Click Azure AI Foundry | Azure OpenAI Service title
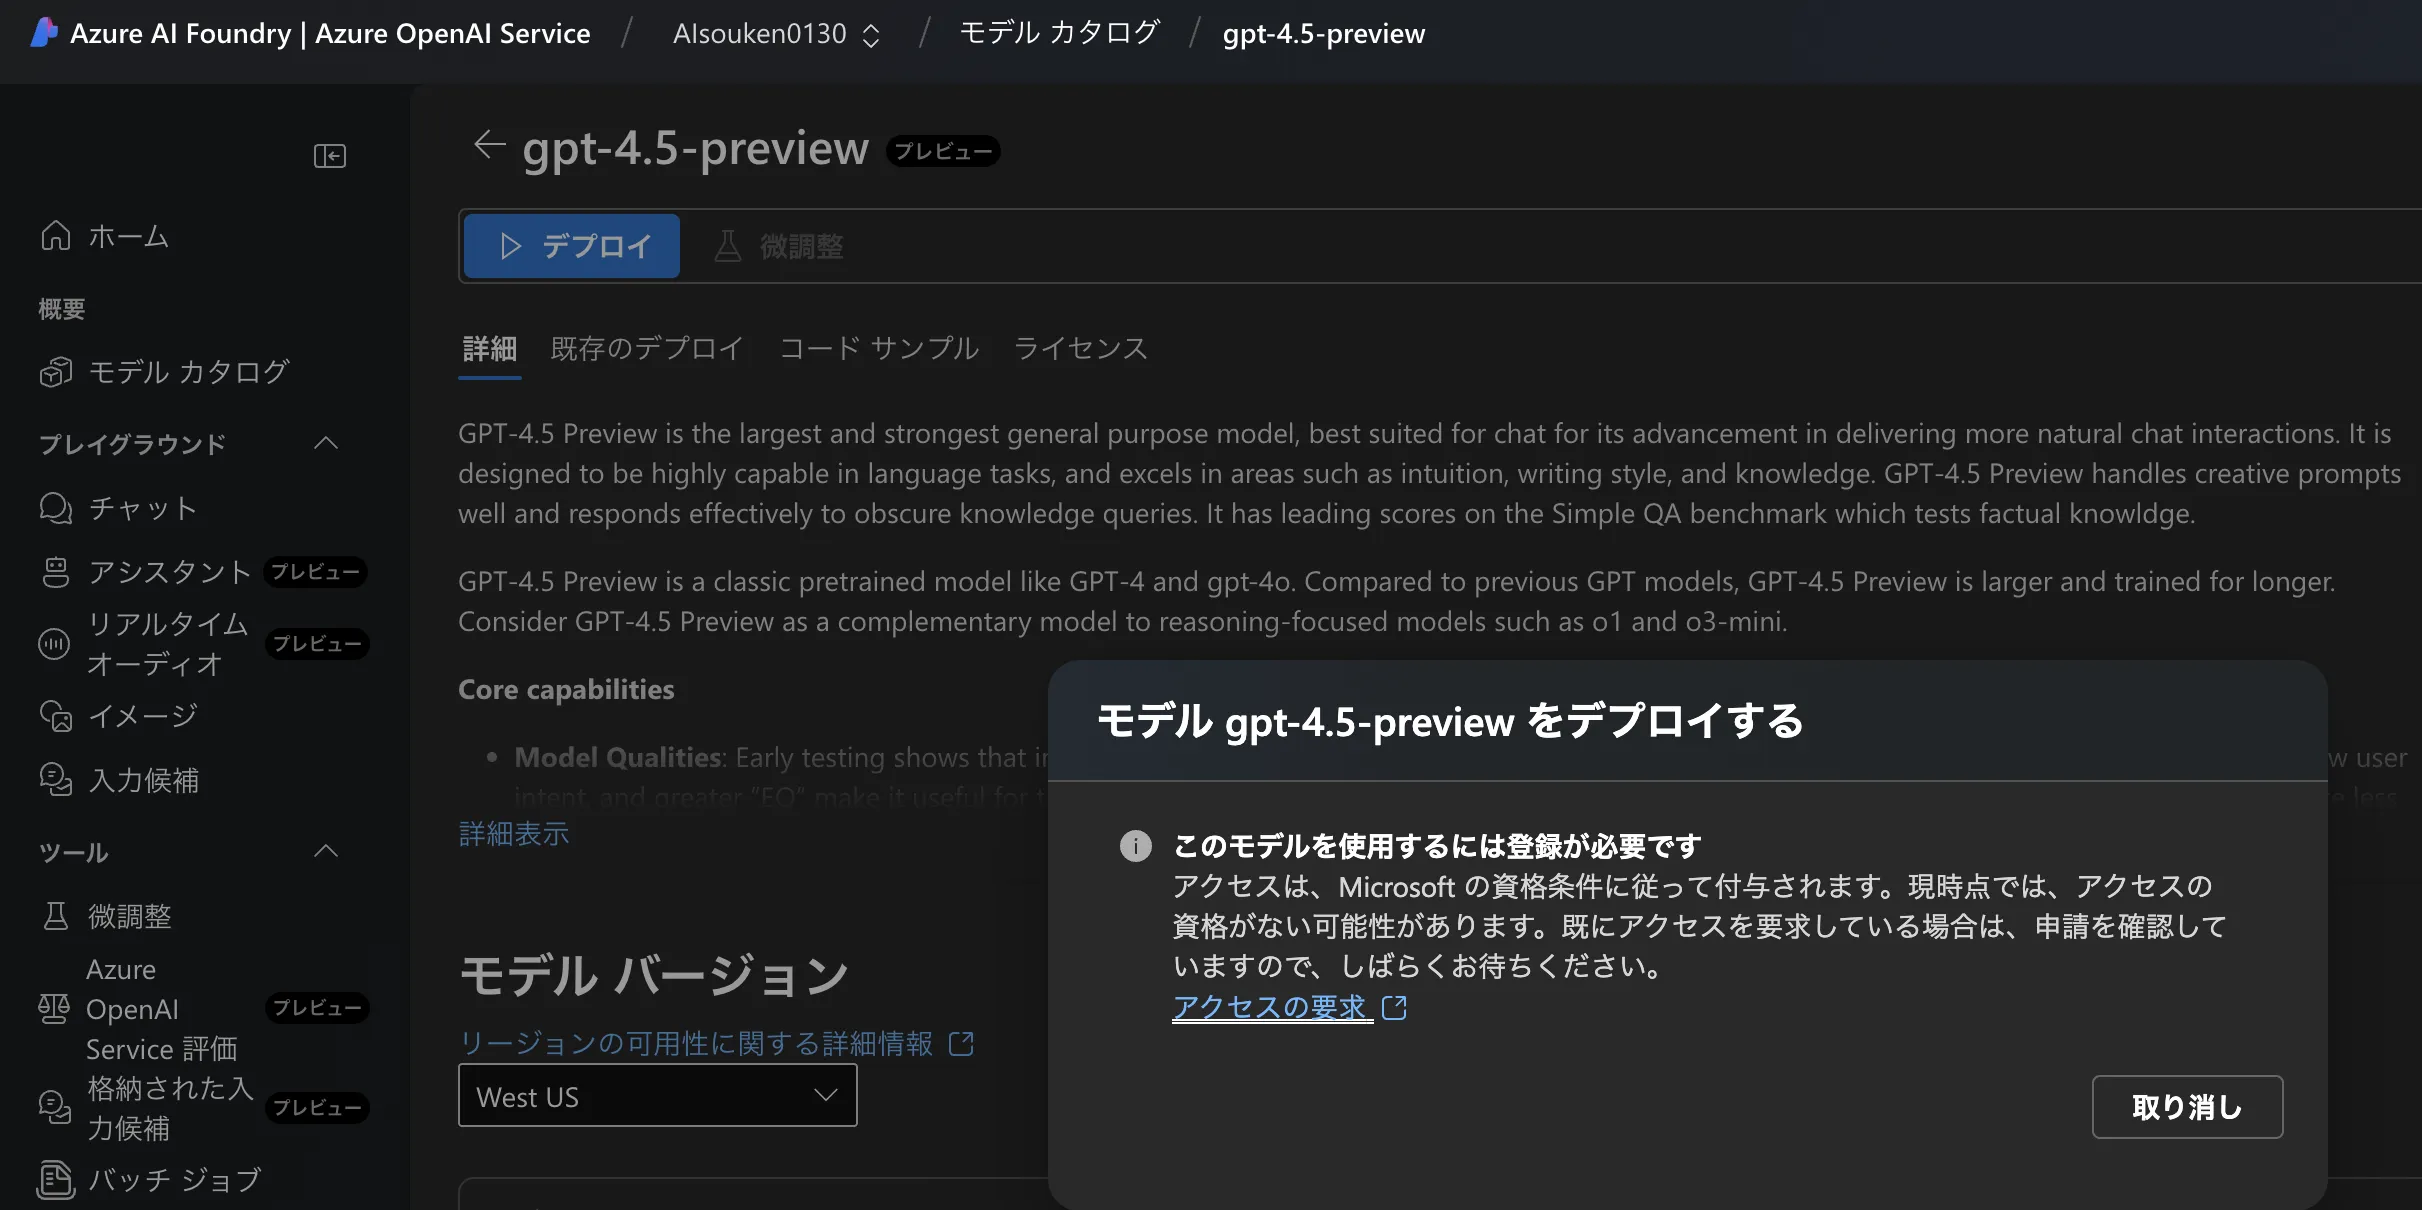This screenshot has width=2422, height=1210. 330,34
